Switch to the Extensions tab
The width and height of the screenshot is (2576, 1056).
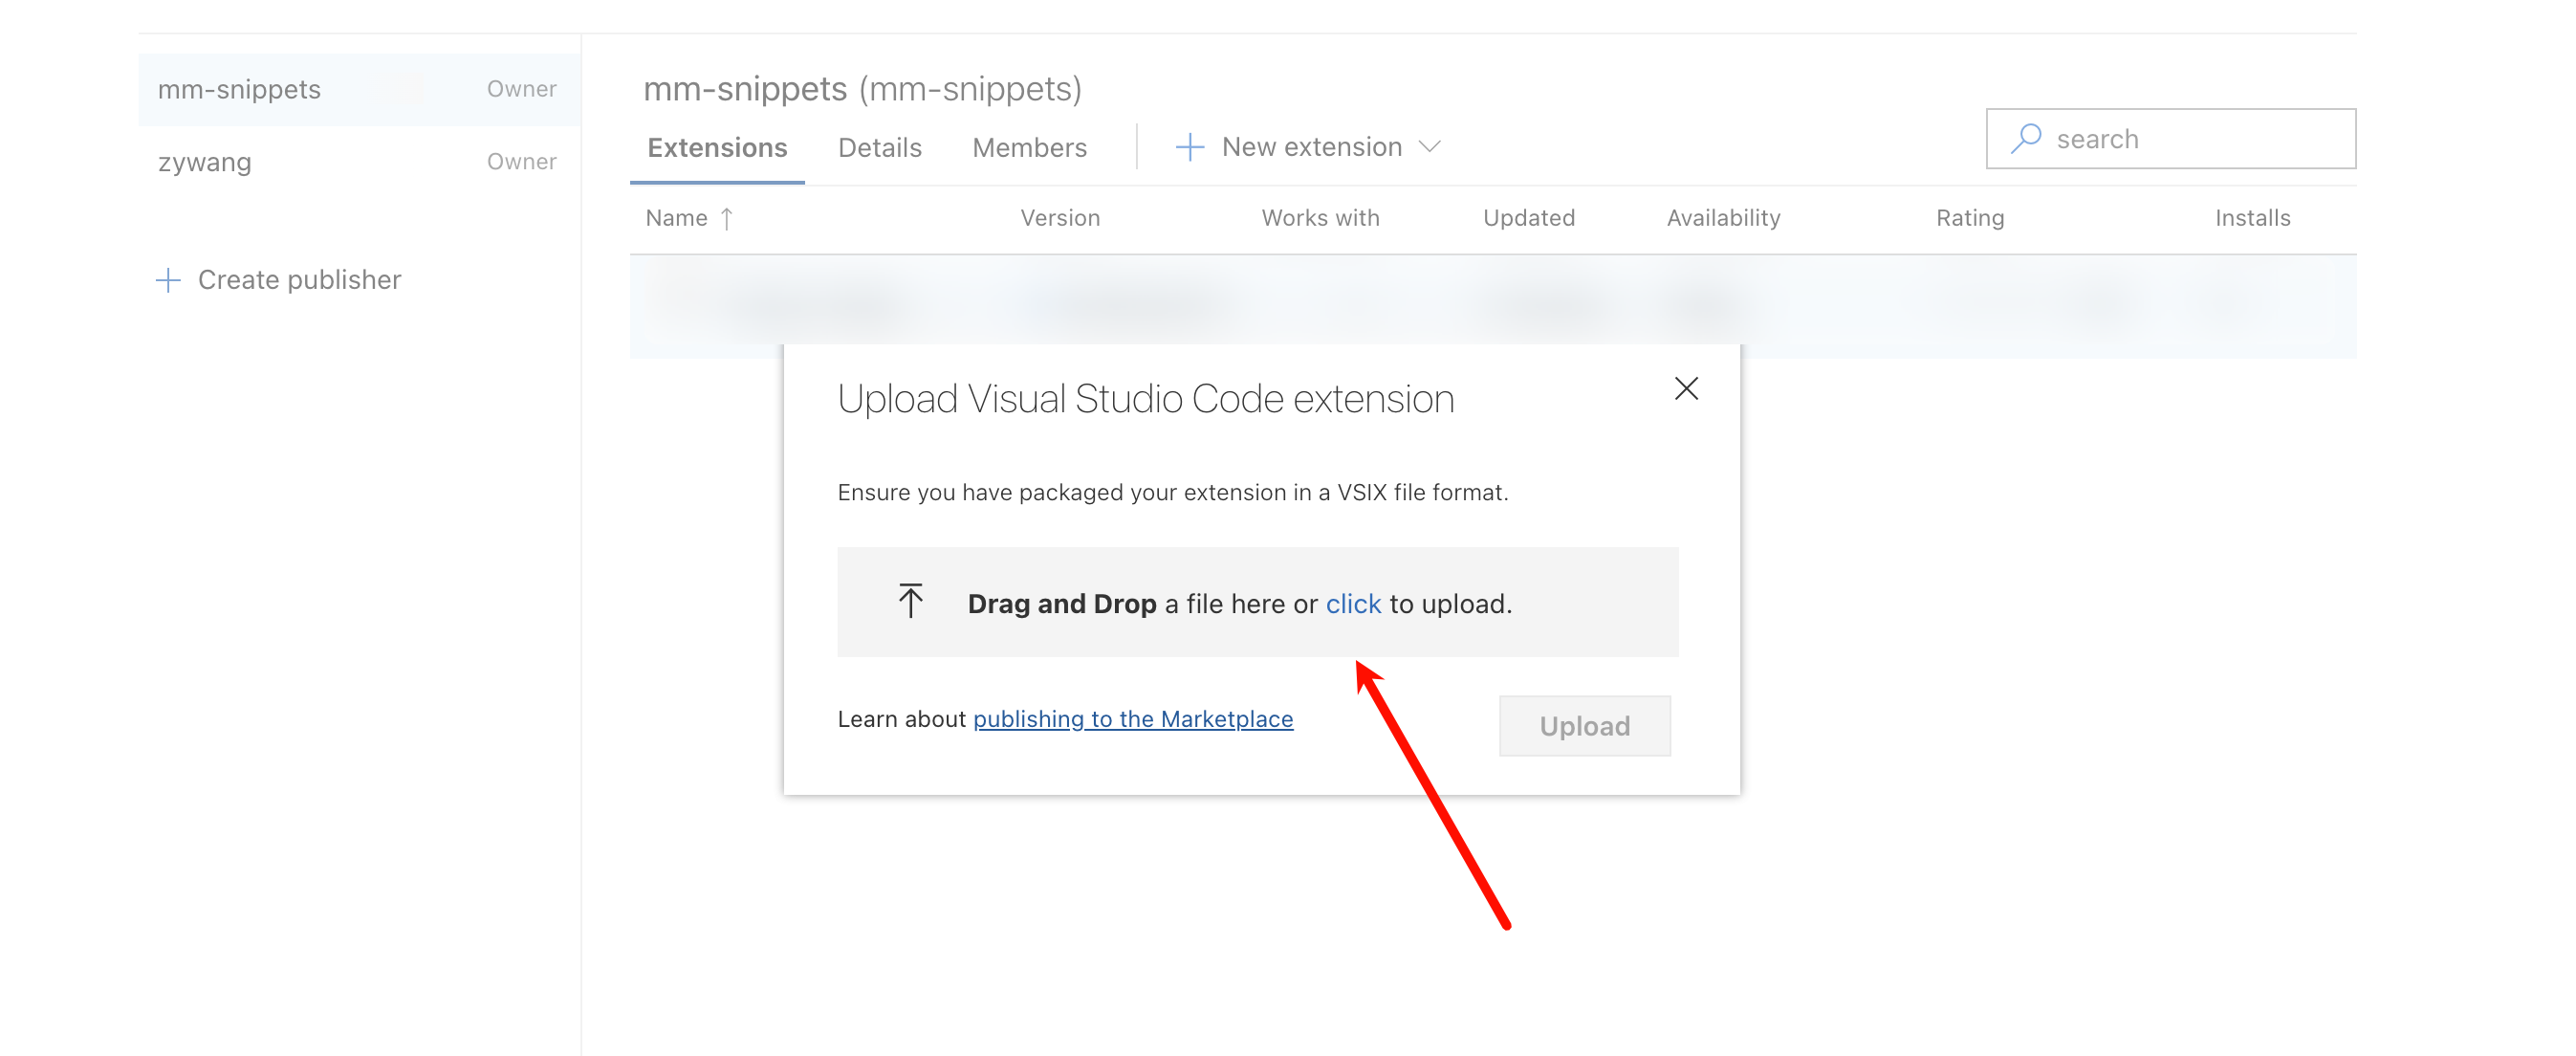click(x=717, y=148)
